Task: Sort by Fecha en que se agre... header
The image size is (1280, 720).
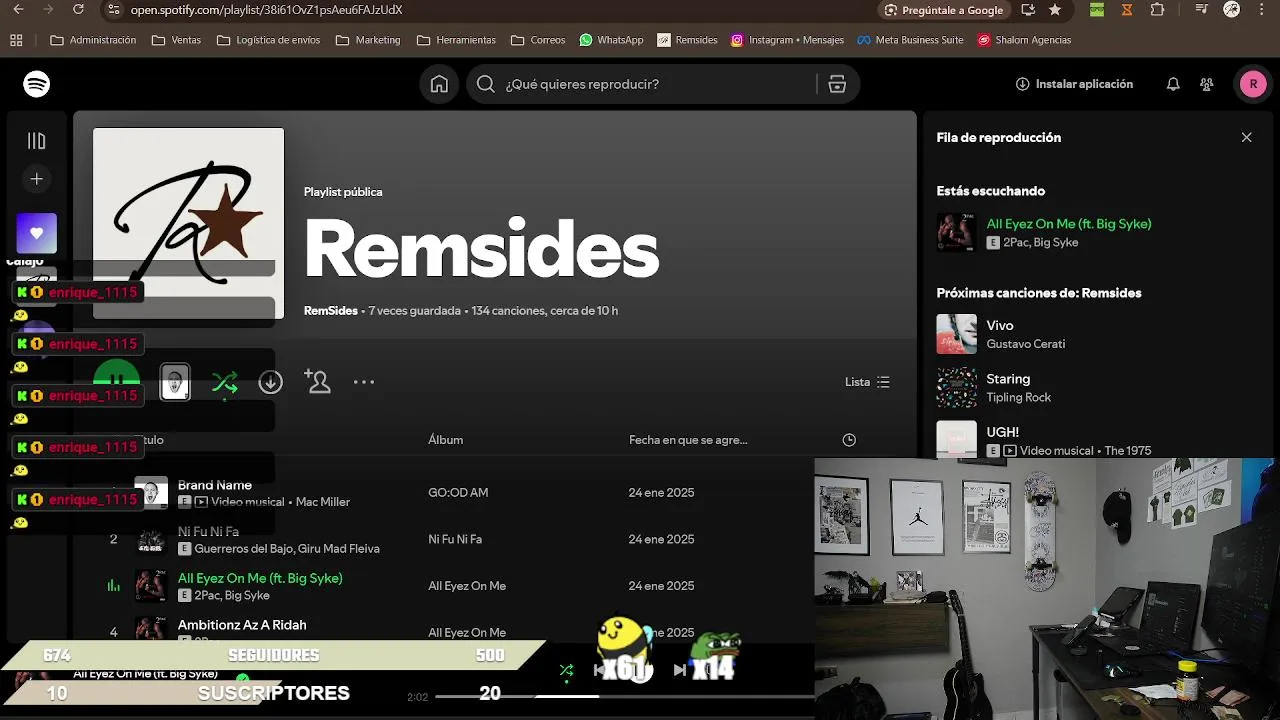Action: point(688,440)
